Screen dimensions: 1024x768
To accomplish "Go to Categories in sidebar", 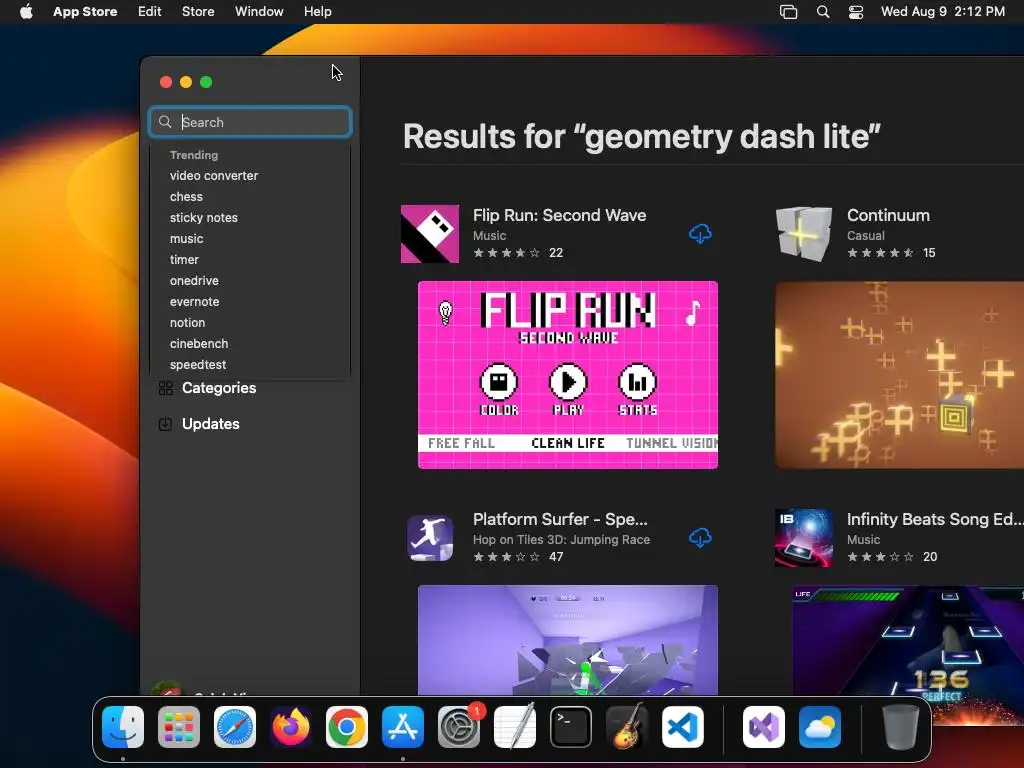I will (219, 388).
